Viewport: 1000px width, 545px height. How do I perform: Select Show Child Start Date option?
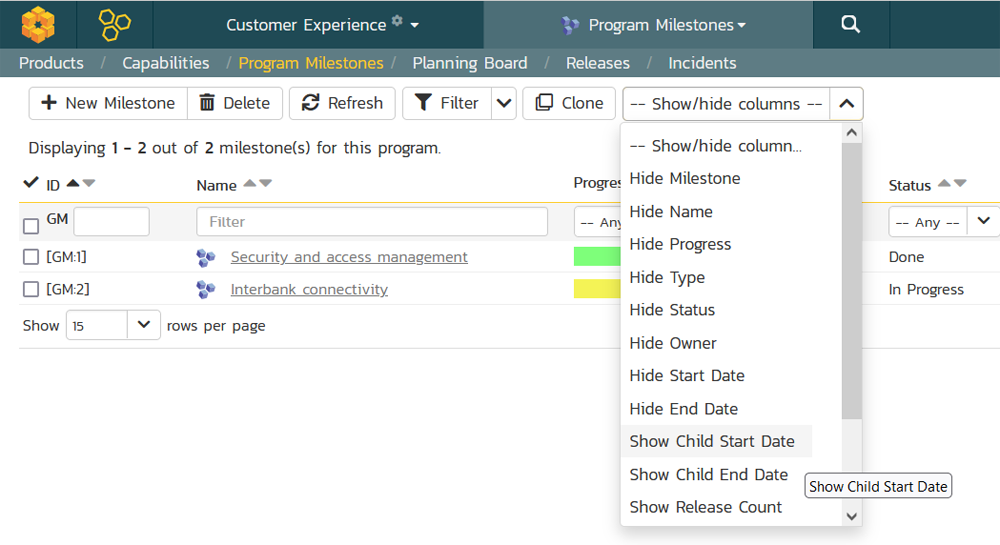point(712,441)
